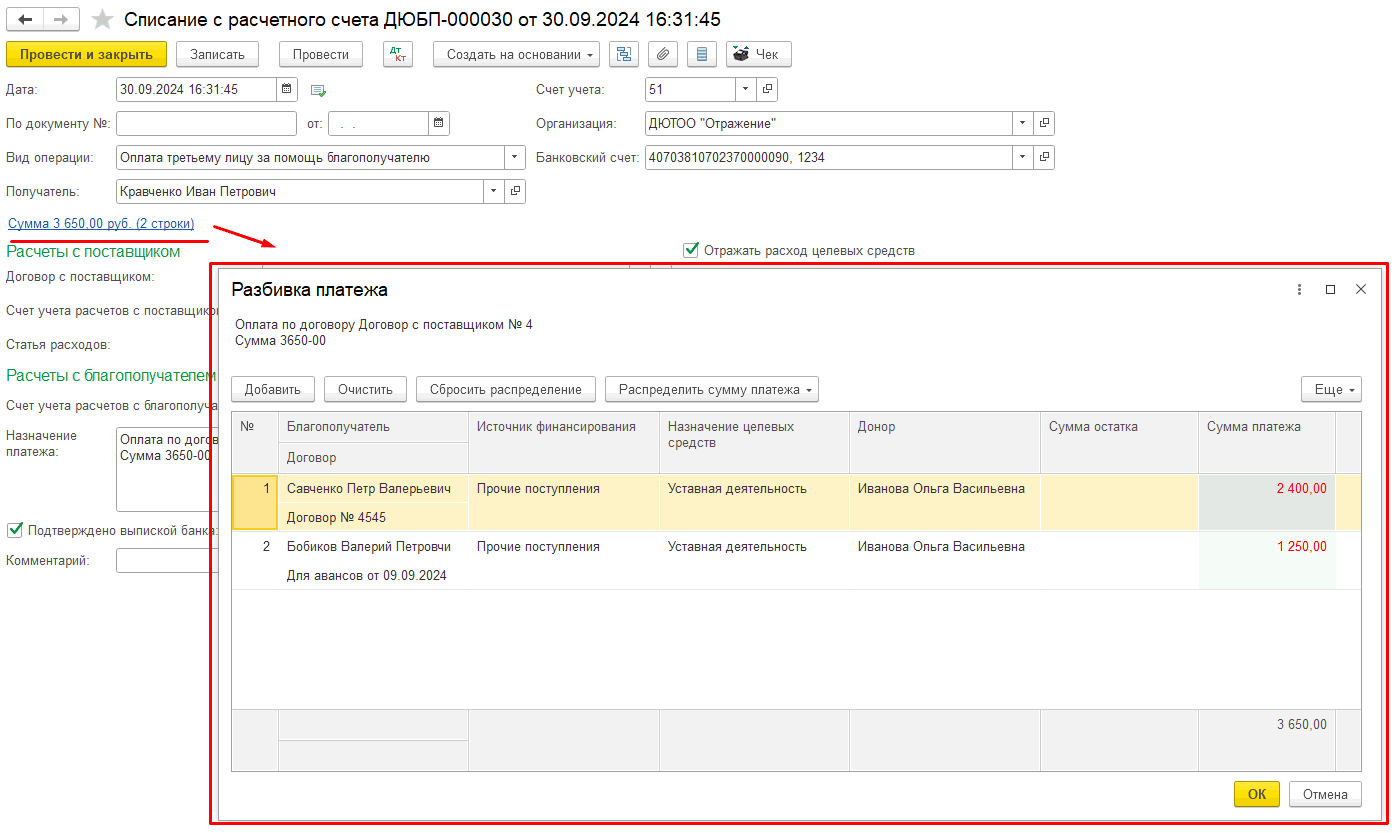Select the Бобиков Валерий Петрович row

(368, 547)
